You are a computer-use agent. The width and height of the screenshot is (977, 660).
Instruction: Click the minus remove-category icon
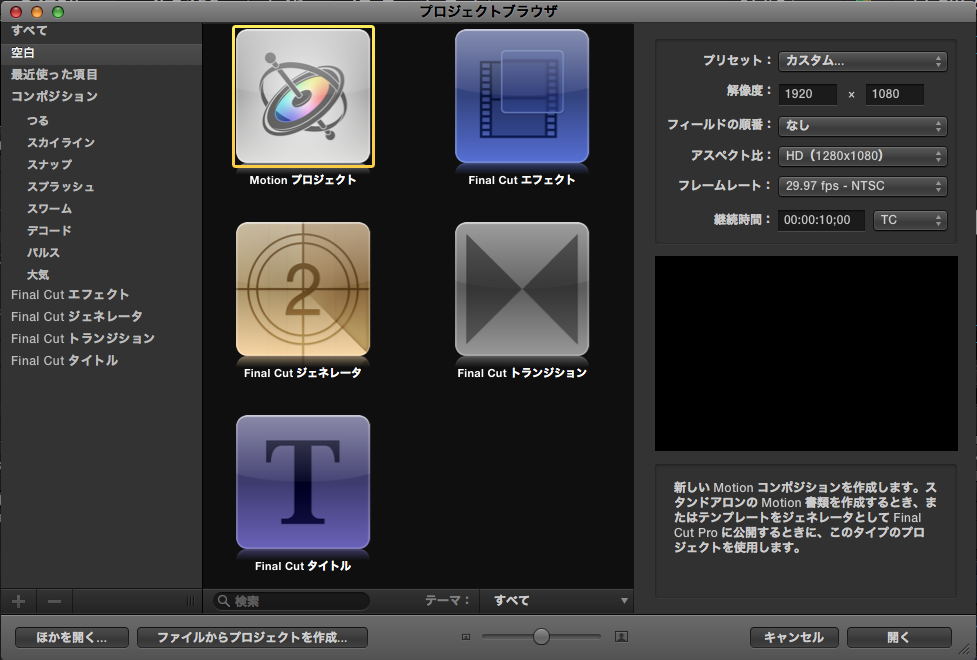tap(54, 601)
